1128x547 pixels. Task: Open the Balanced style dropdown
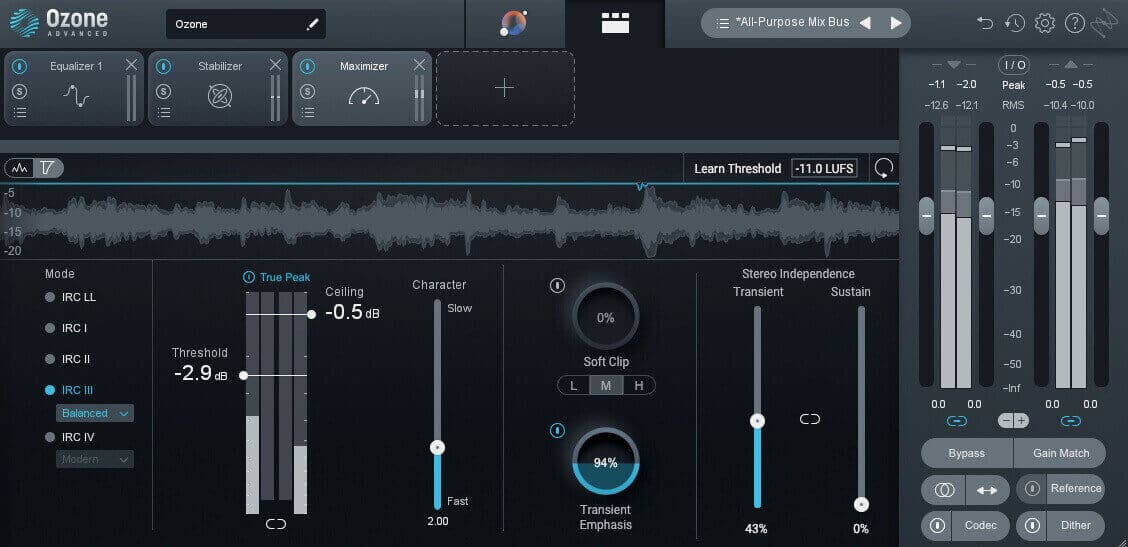[x=95, y=413]
